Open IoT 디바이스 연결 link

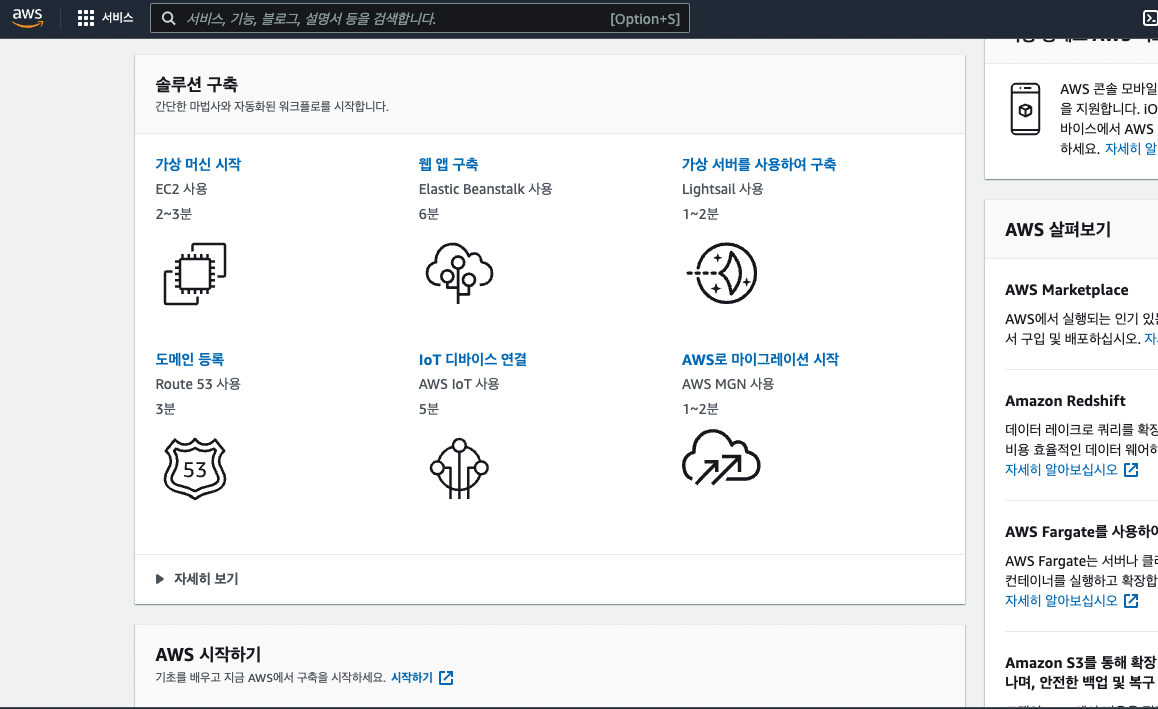[473, 359]
